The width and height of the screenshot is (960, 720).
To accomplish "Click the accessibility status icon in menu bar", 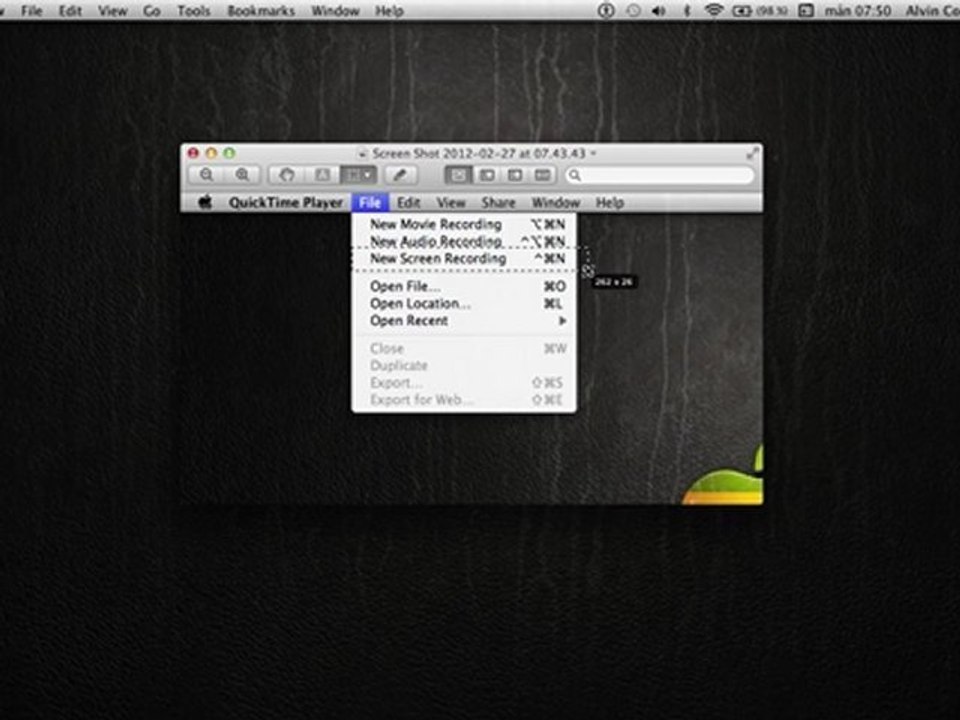I will coord(606,10).
